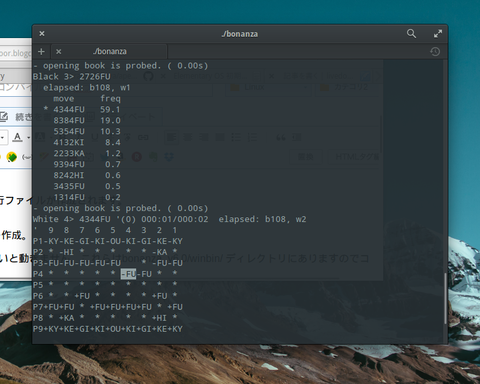Open the tab history icon in terminal
The image size is (480, 384).
click(x=435, y=52)
